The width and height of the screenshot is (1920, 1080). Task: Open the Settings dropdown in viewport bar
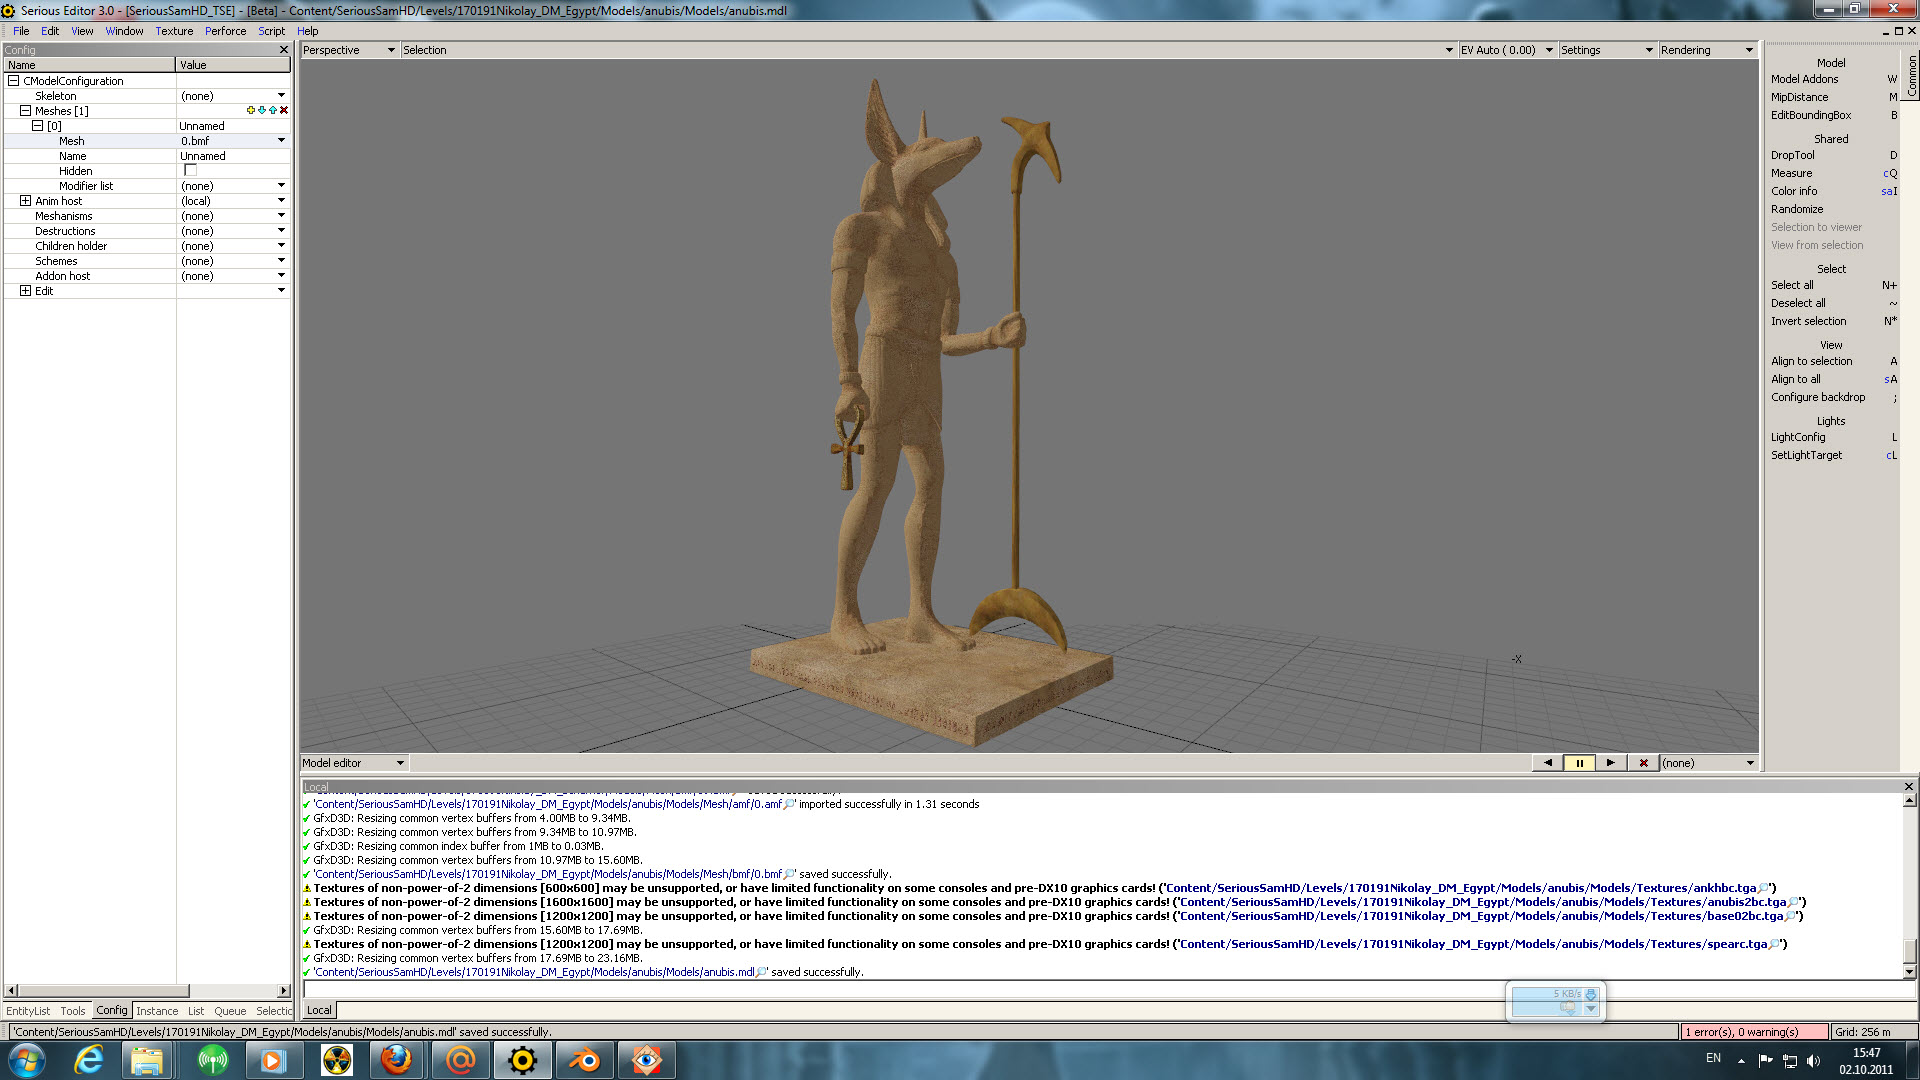coord(1607,50)
